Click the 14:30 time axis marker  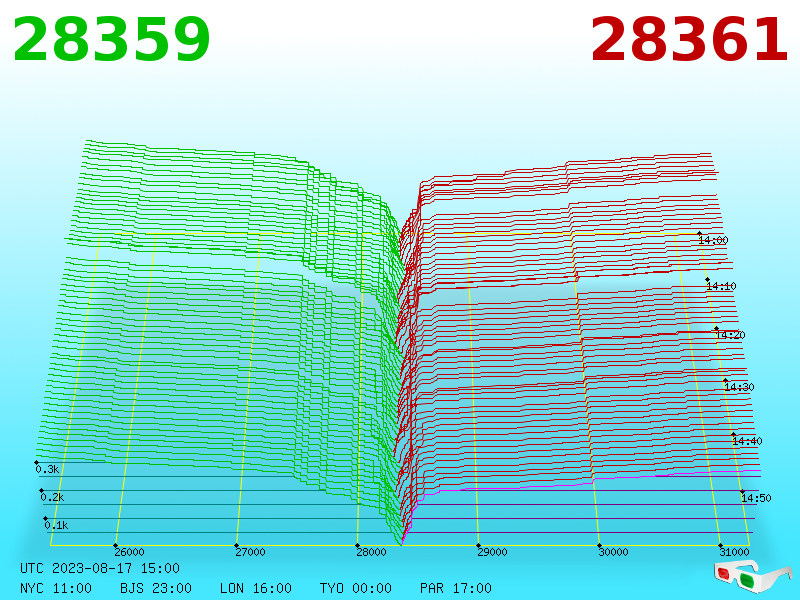(739, 387)
